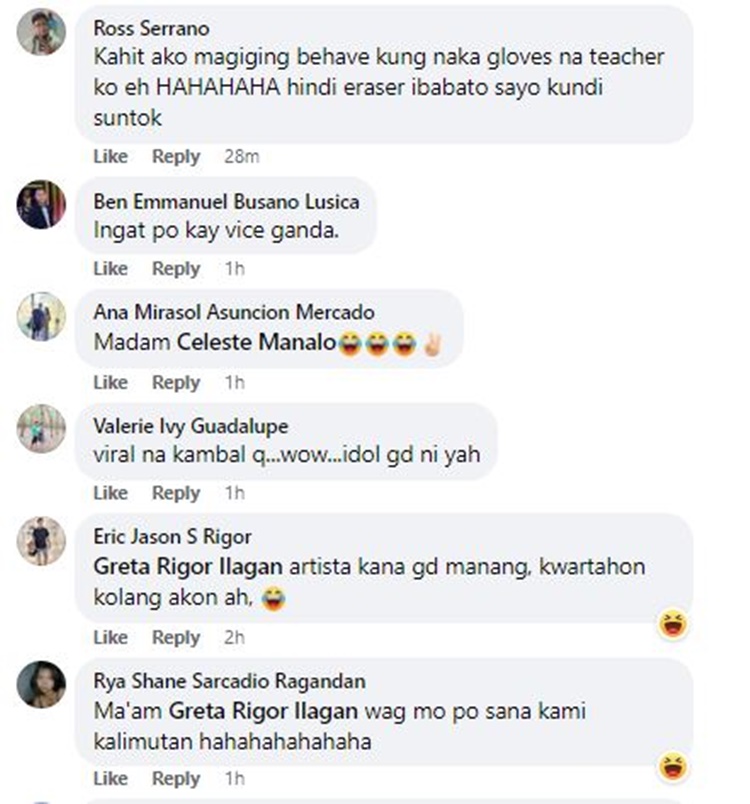
Task: Open Ross Serrano's profile picture
Action: coord(41,32)
